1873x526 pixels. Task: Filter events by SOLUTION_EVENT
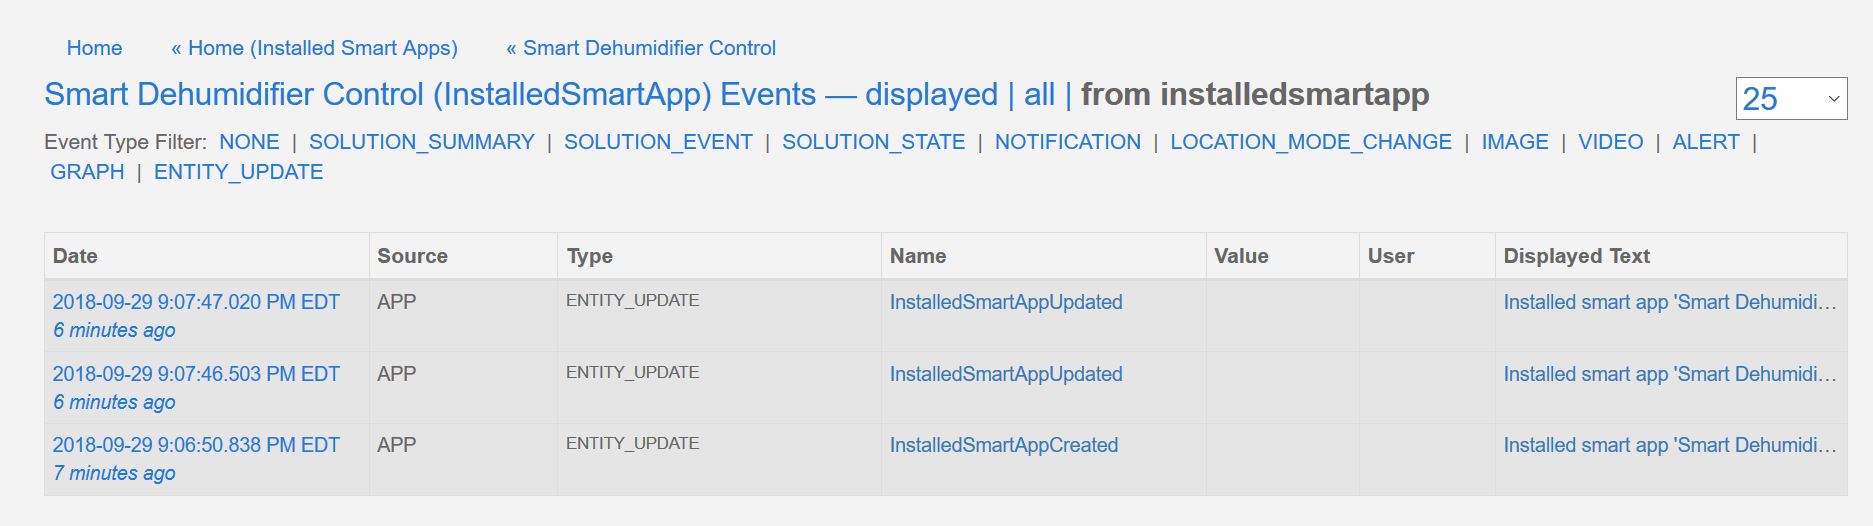(x=658, y=142)
